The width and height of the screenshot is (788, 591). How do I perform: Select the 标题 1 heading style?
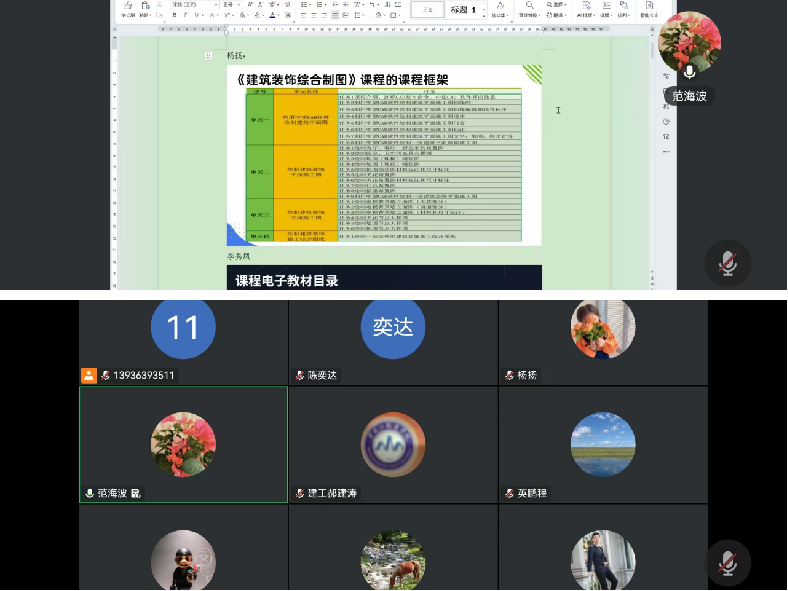click(x=465, y=9)
